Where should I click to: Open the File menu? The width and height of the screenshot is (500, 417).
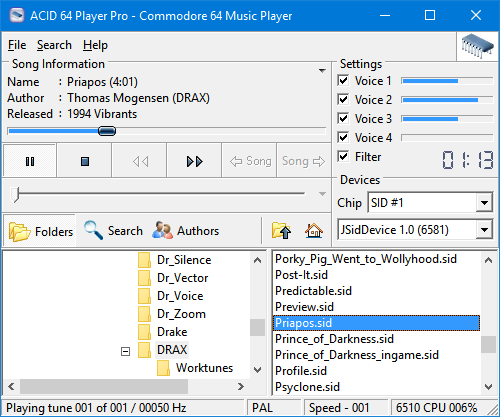[x=17, y=45]
